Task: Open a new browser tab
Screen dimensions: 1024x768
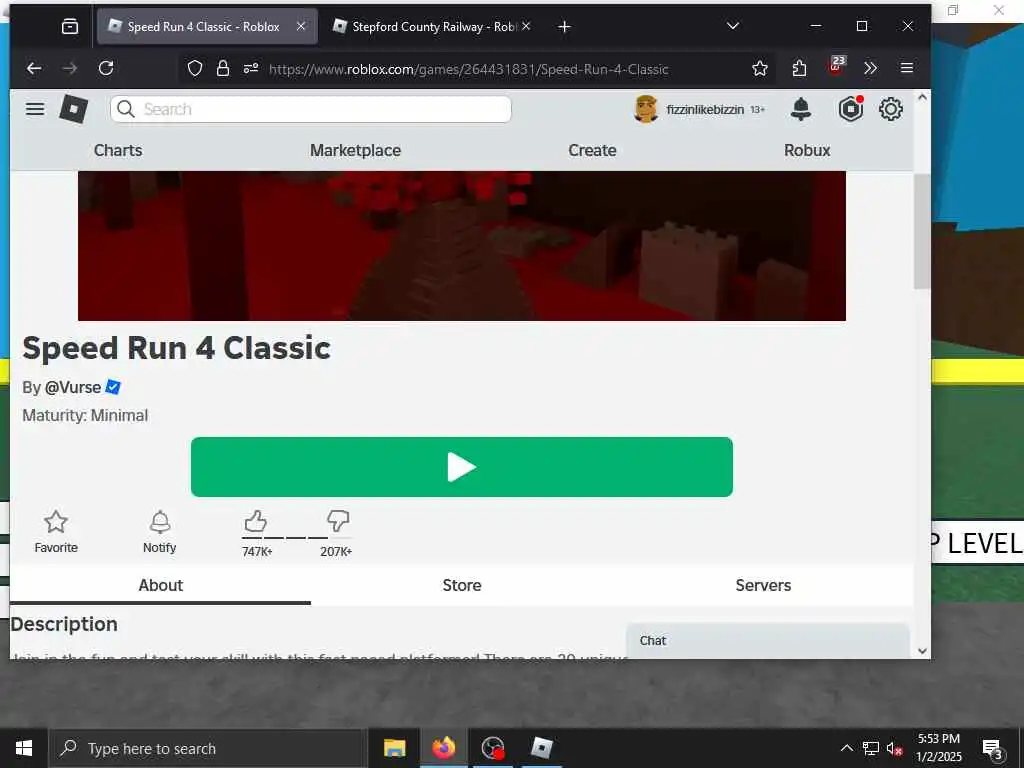Action: point(564,27)
